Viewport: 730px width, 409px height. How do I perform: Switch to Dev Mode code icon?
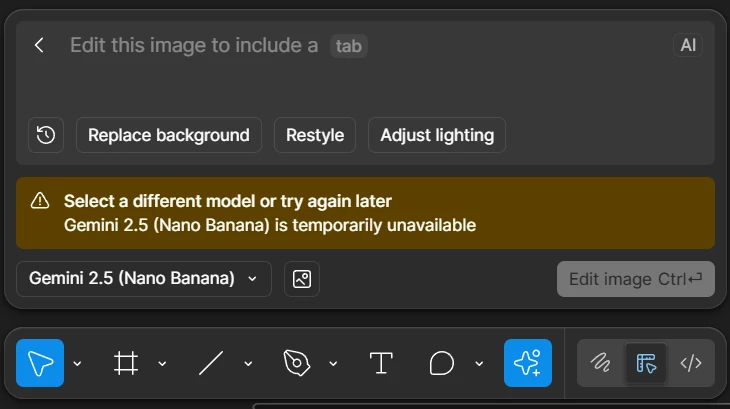coord(690,363)
